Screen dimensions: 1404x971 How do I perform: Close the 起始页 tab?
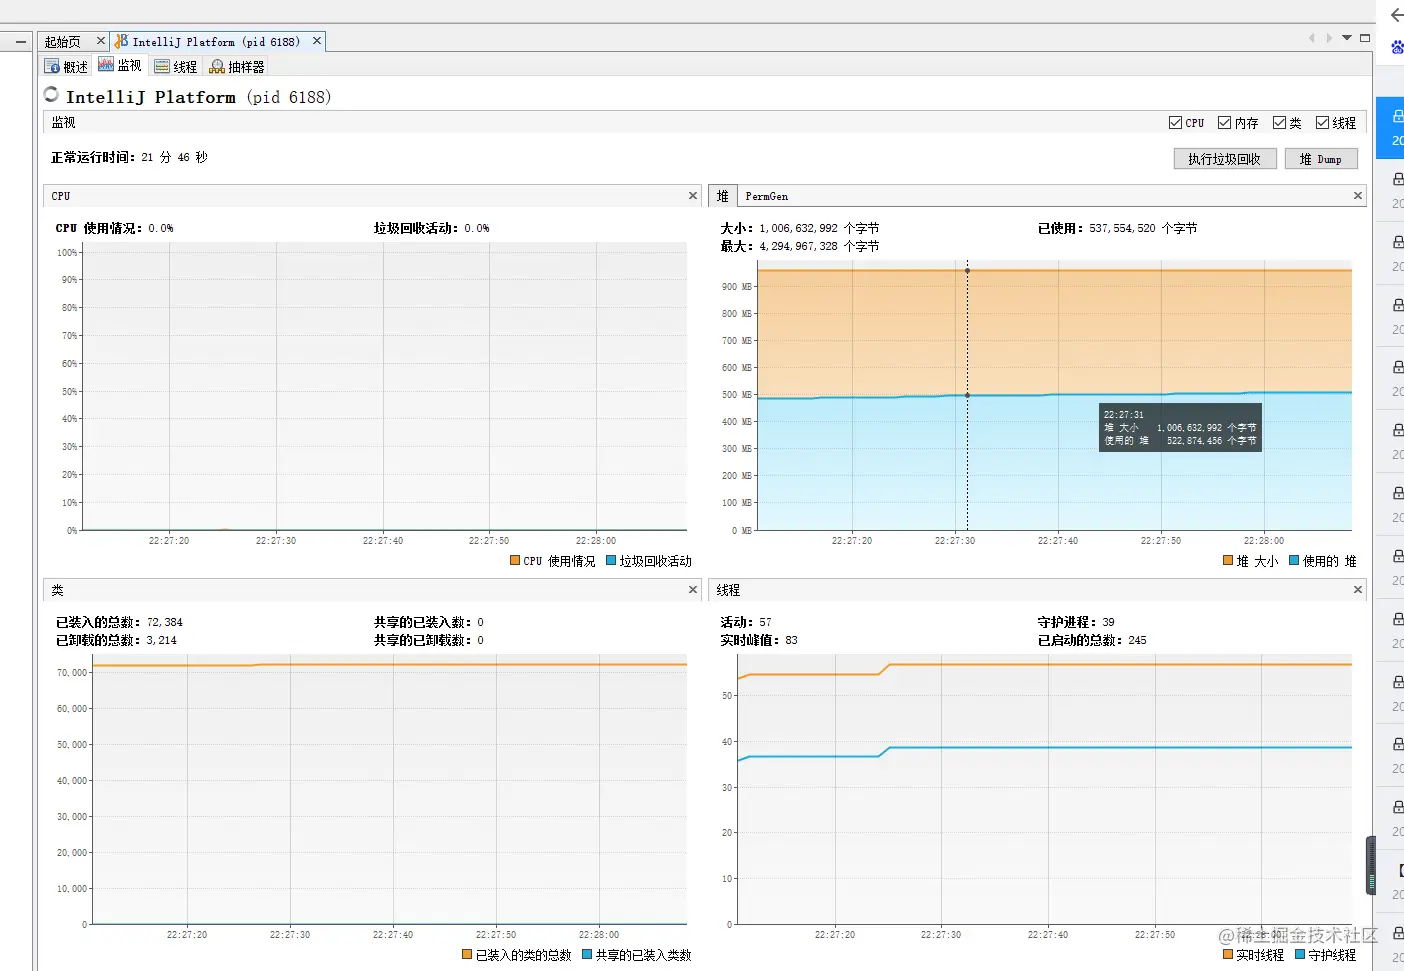pyautogui.click(x=101, y=41)
